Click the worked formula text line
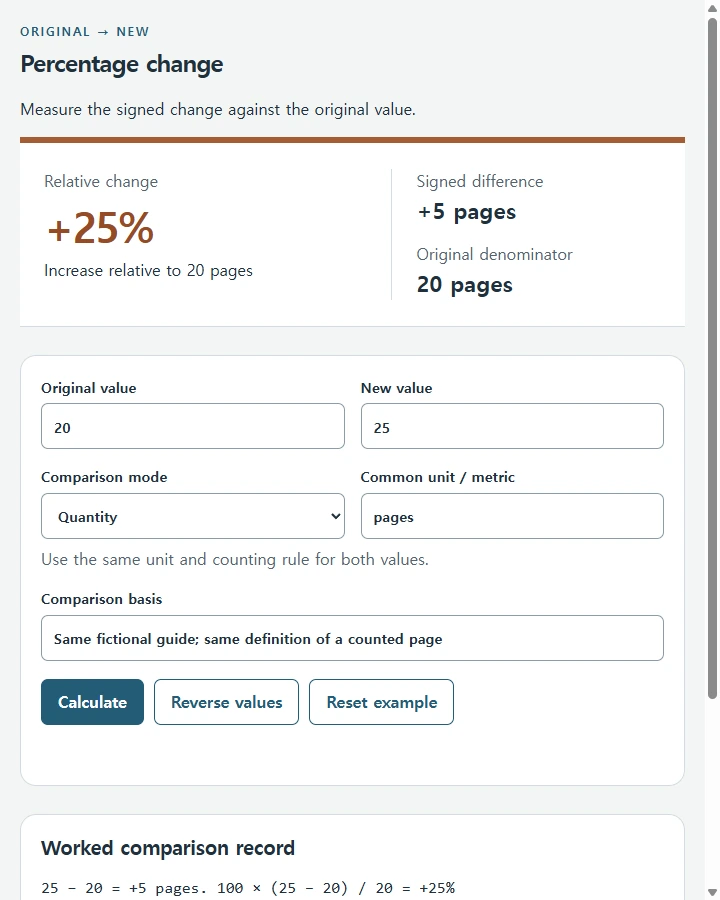The width and height of the screenshot is (720, 900). point(248,888)
